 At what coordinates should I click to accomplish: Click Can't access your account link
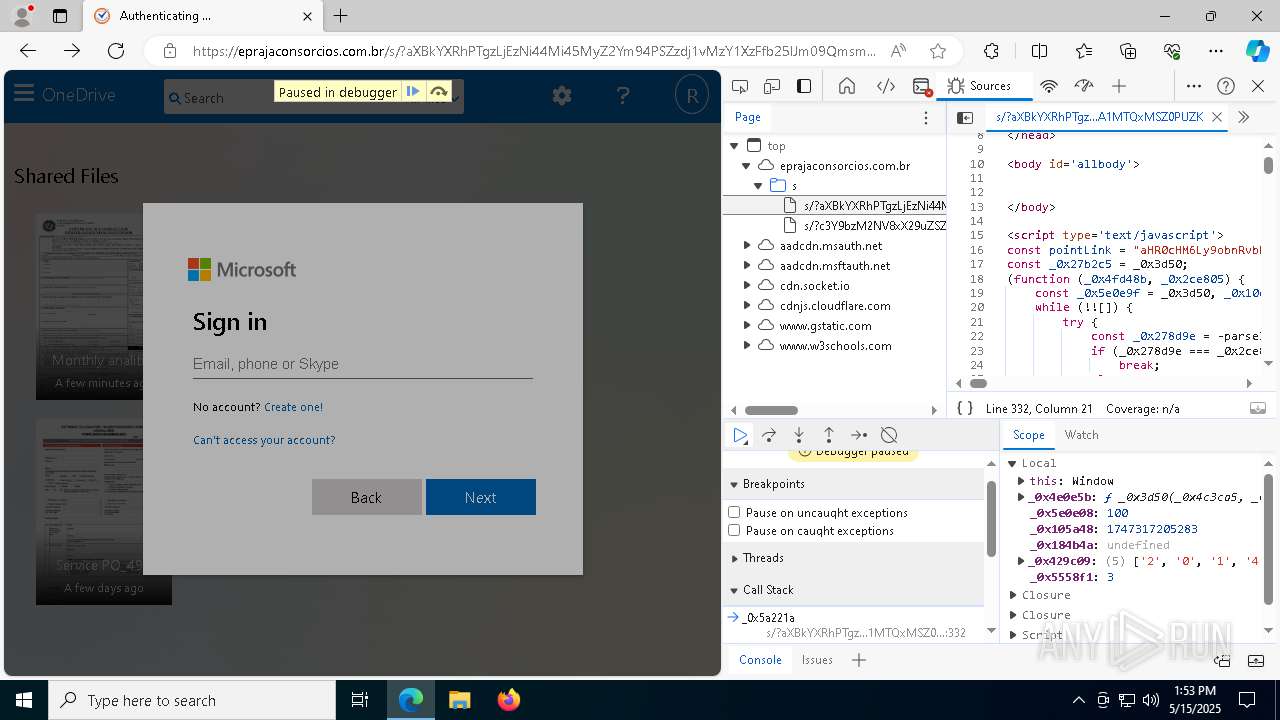264,440
